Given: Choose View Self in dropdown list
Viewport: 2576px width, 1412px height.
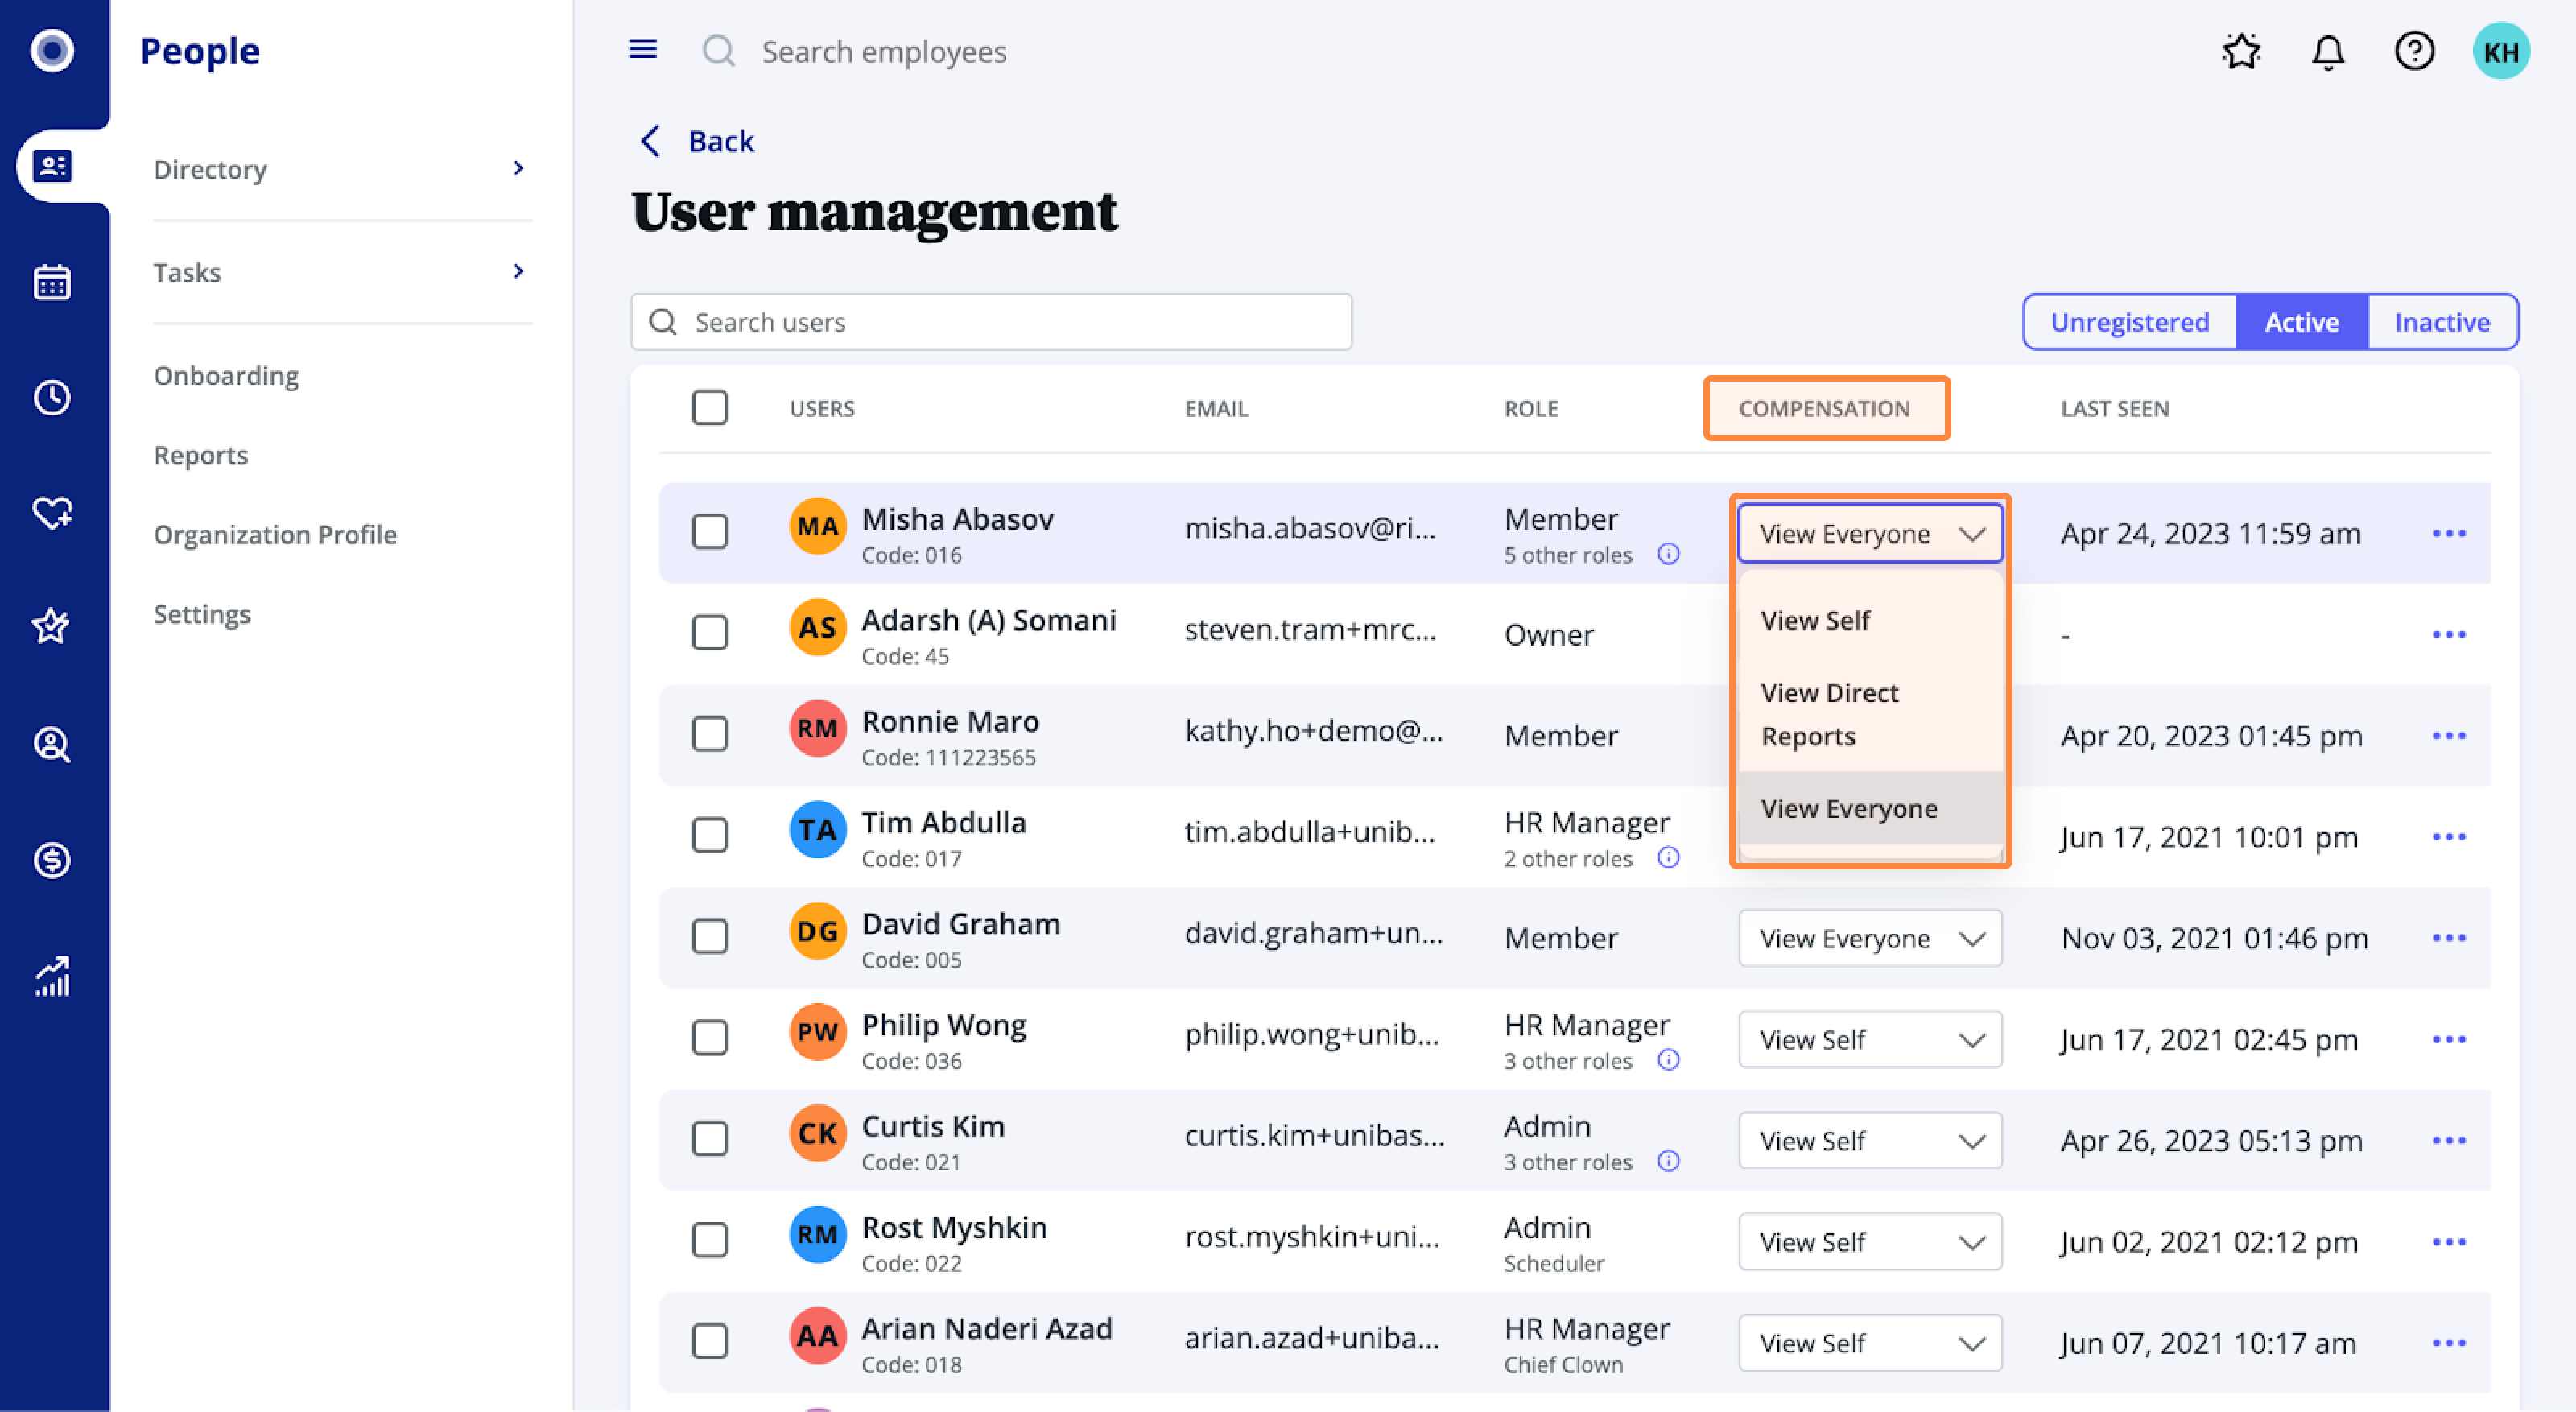Looking at the screenshot, I should coord(1870,620).
